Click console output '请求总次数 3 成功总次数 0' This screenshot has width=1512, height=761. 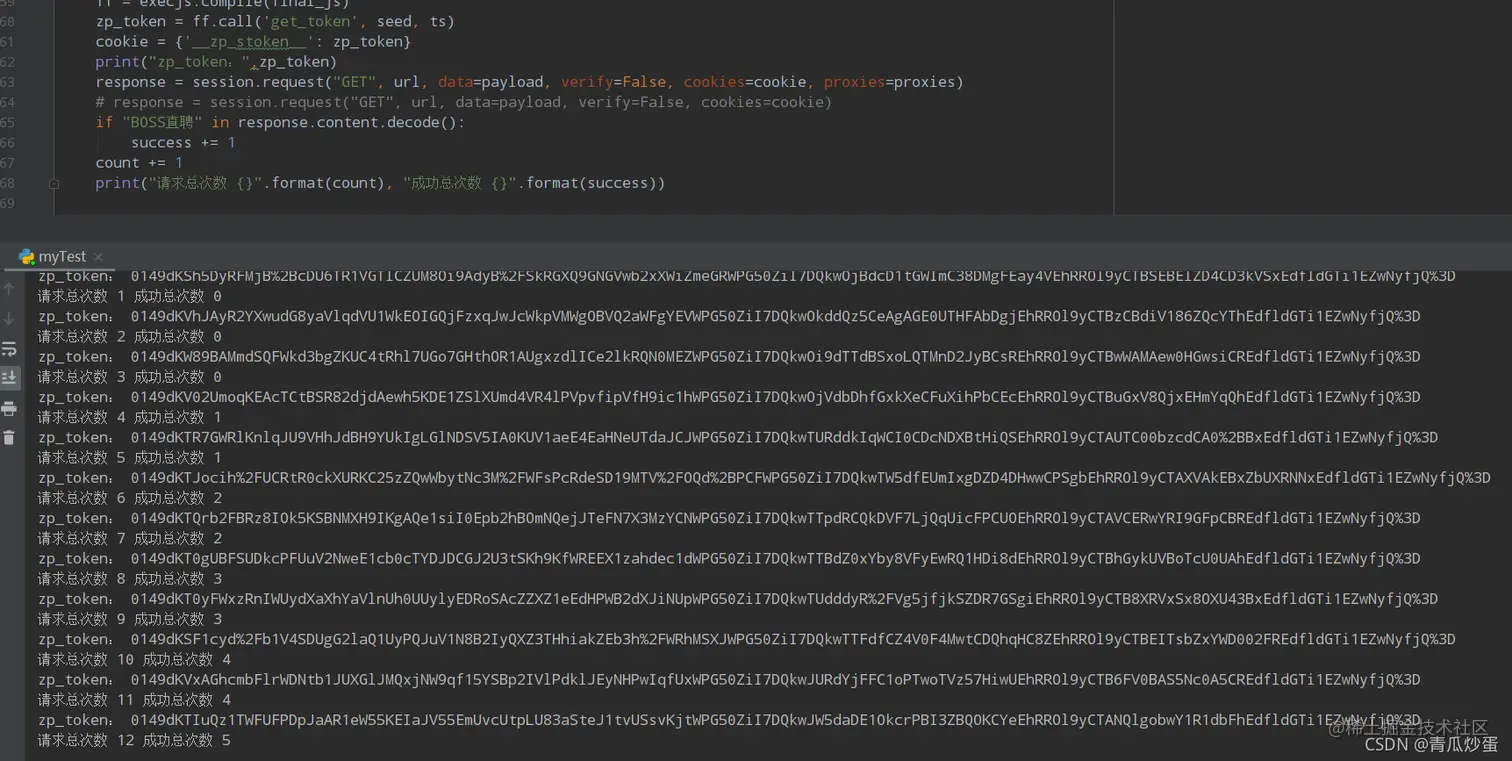(130, 377)
